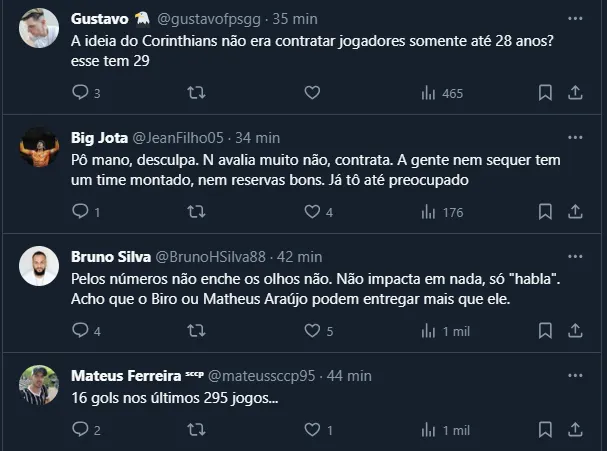Reply to Gustavo's tweet

82,92
